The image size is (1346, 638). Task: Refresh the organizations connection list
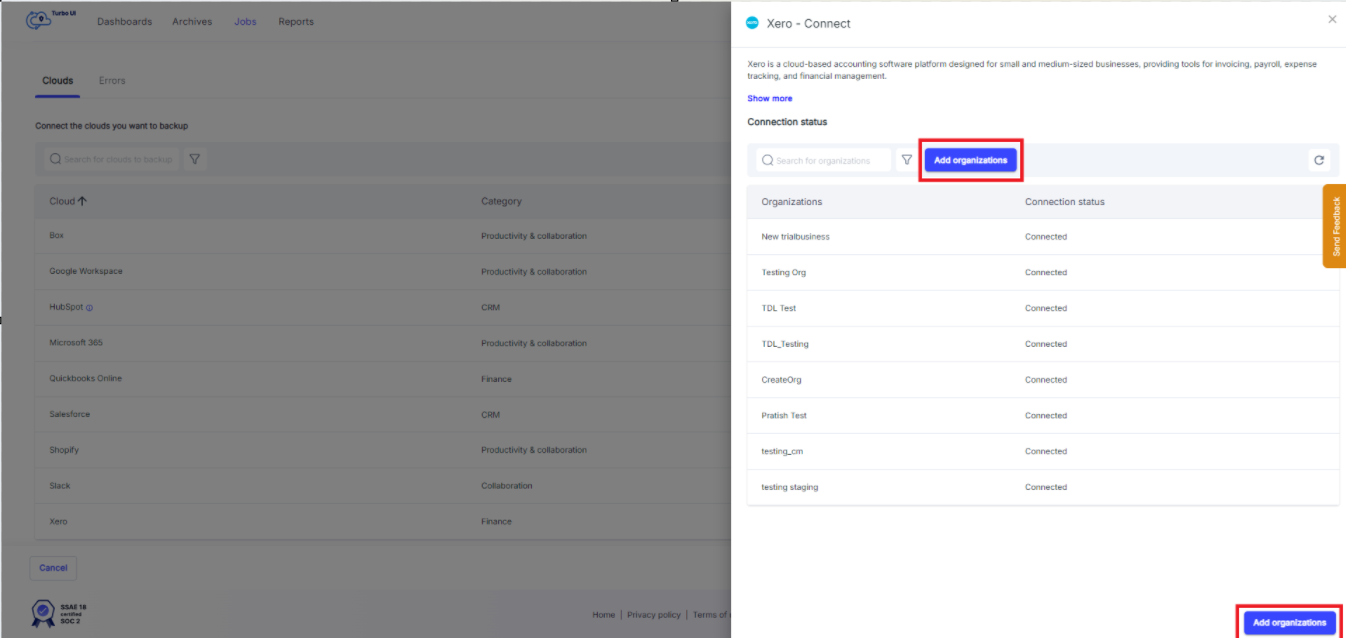pyautogui.click(x=1319, y=160)
